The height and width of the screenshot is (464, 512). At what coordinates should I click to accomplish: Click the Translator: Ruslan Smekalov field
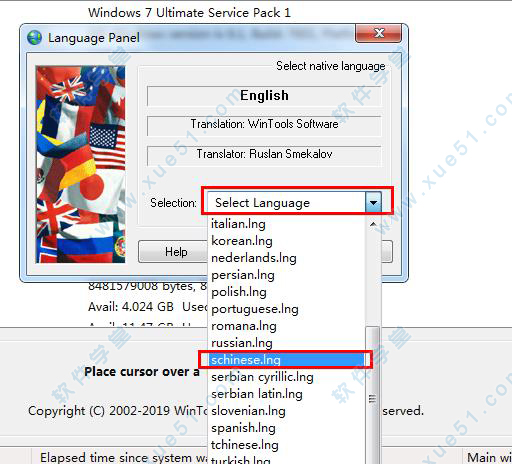click(x=264, y=155)
